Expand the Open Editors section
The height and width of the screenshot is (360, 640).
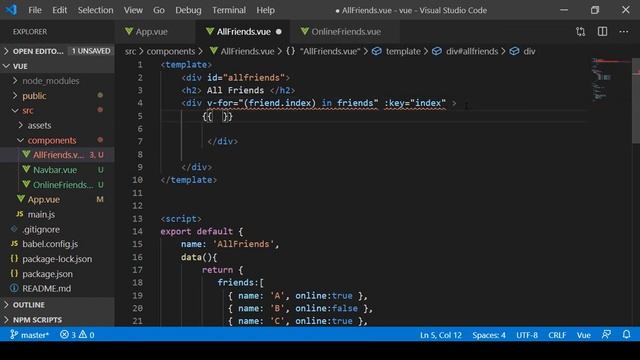tap(57, 51)
